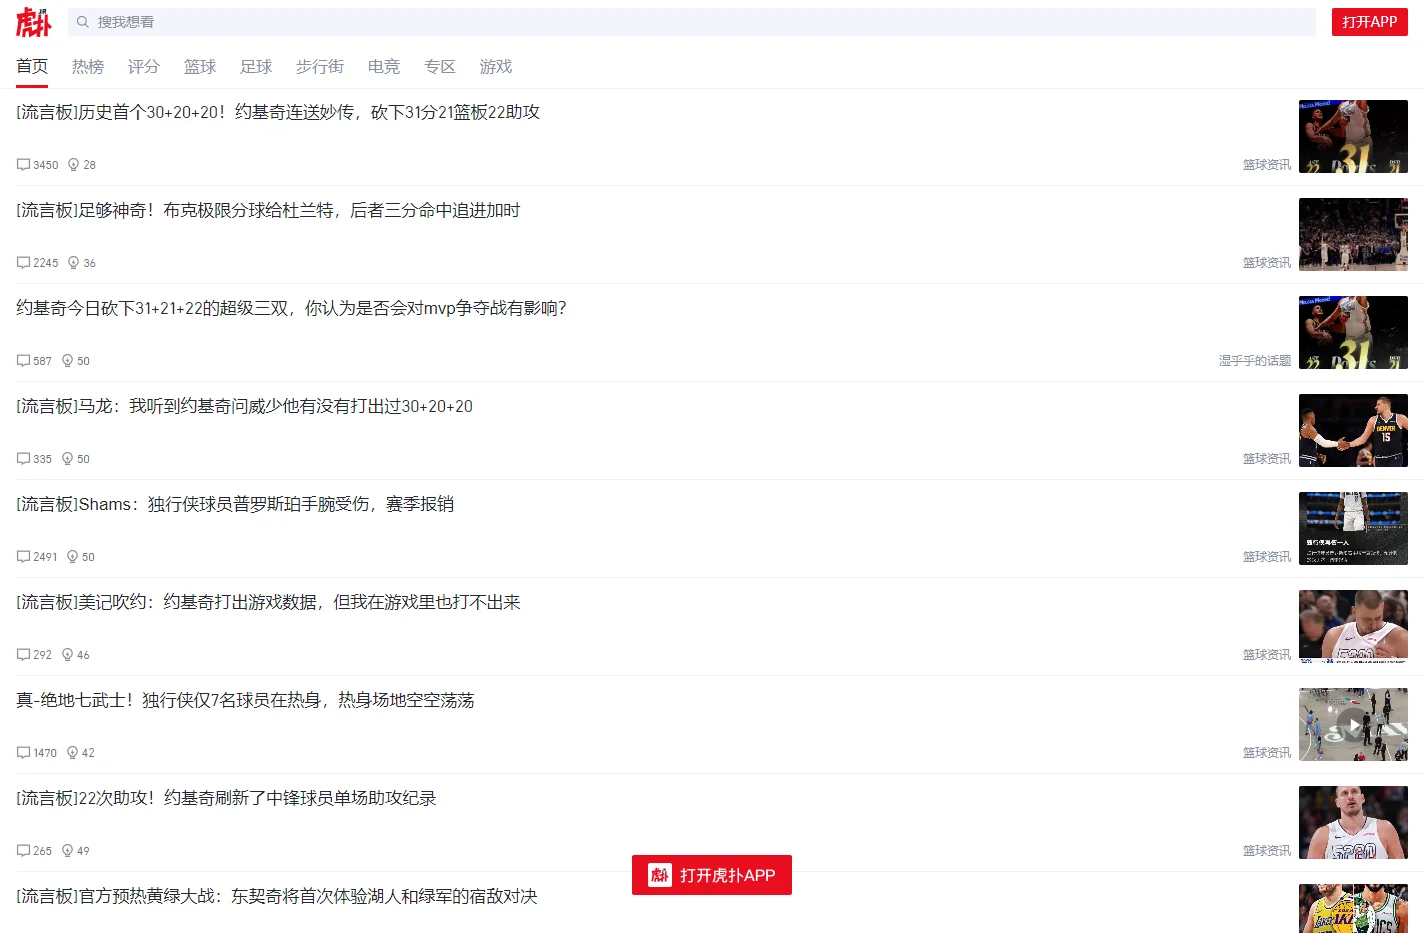Open thumbnail of 美记吹约 post
Screen dimensions: 1424x933
click(x=1353, y=626)
